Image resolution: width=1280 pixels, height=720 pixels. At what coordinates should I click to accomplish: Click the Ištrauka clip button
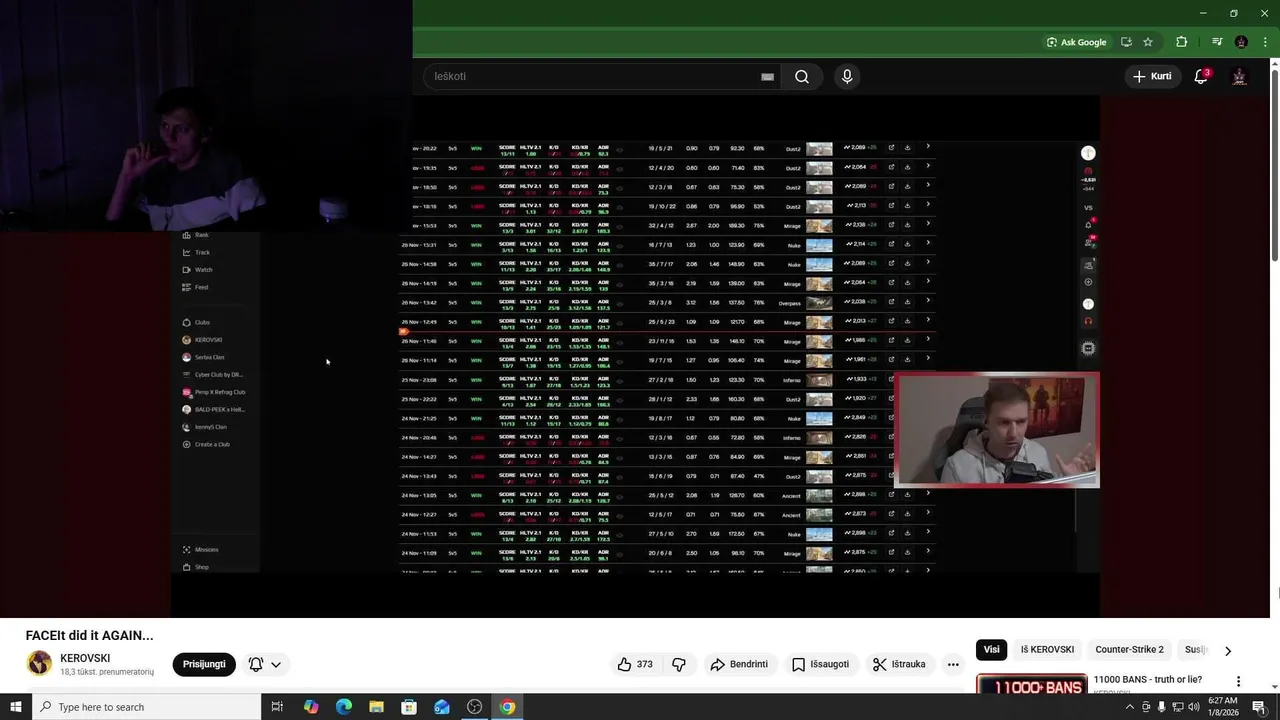pyautogui.click(x=899, y=664)
